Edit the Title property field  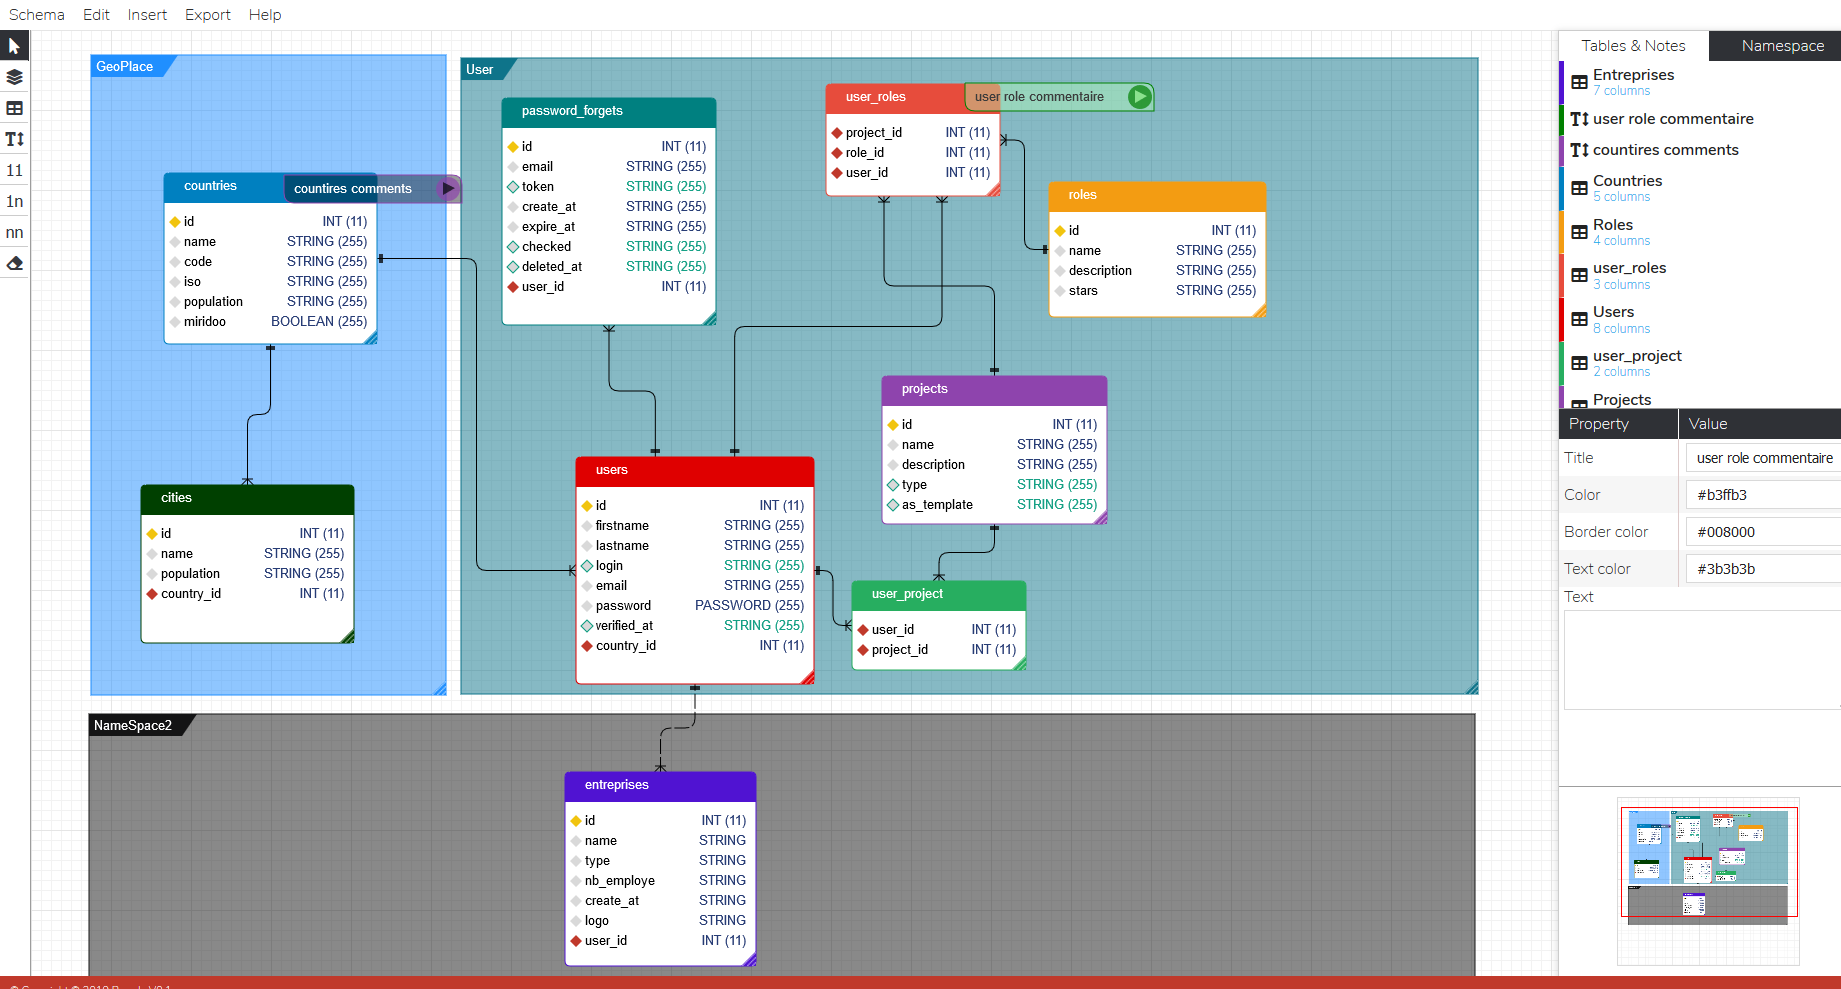(1763, 458)
